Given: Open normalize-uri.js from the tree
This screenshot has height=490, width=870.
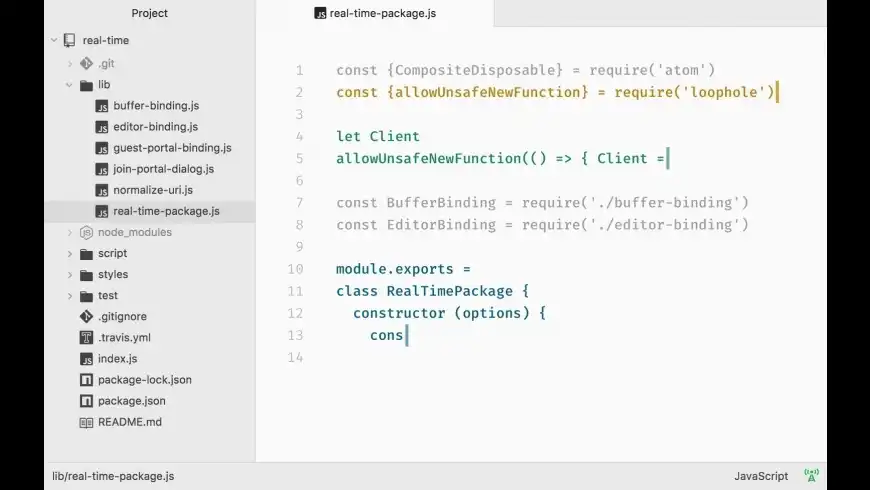Looking at the screenshot, I should point(153,190).
